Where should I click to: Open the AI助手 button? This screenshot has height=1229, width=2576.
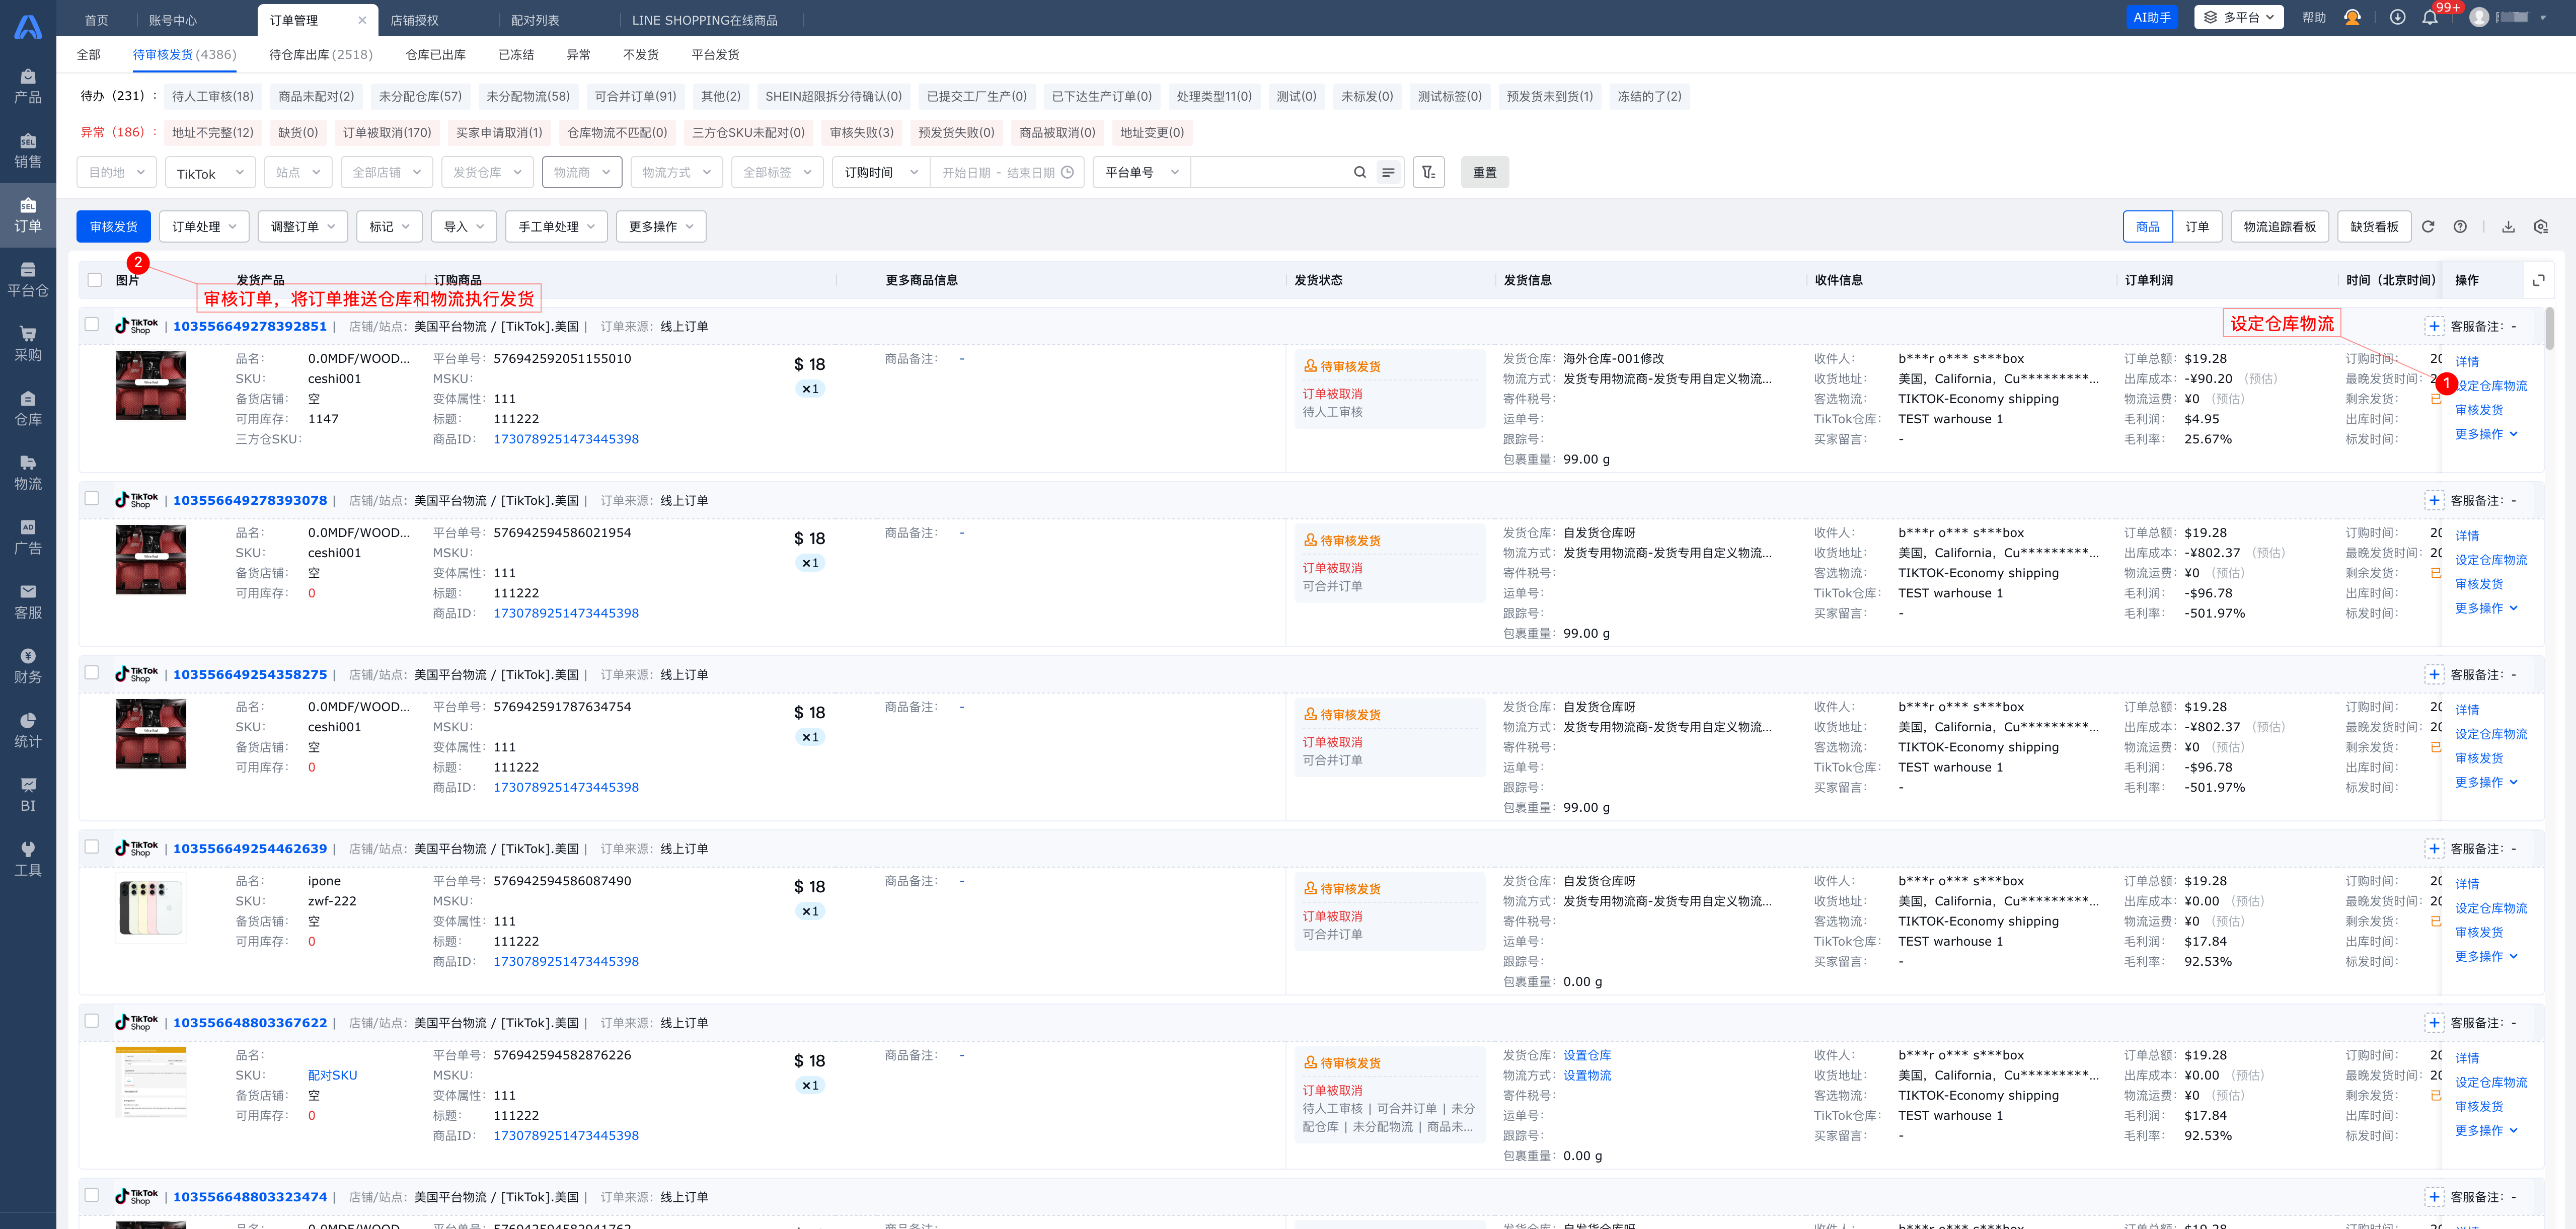click(x=2152, y=17)
